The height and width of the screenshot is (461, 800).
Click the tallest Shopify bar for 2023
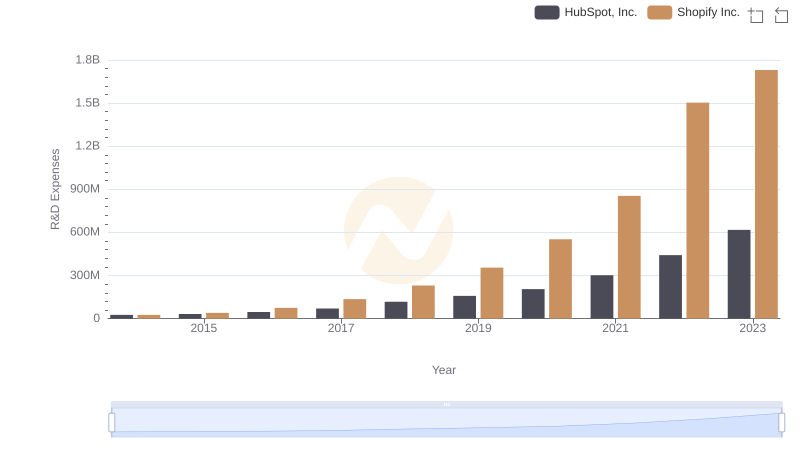pos(766,194)
